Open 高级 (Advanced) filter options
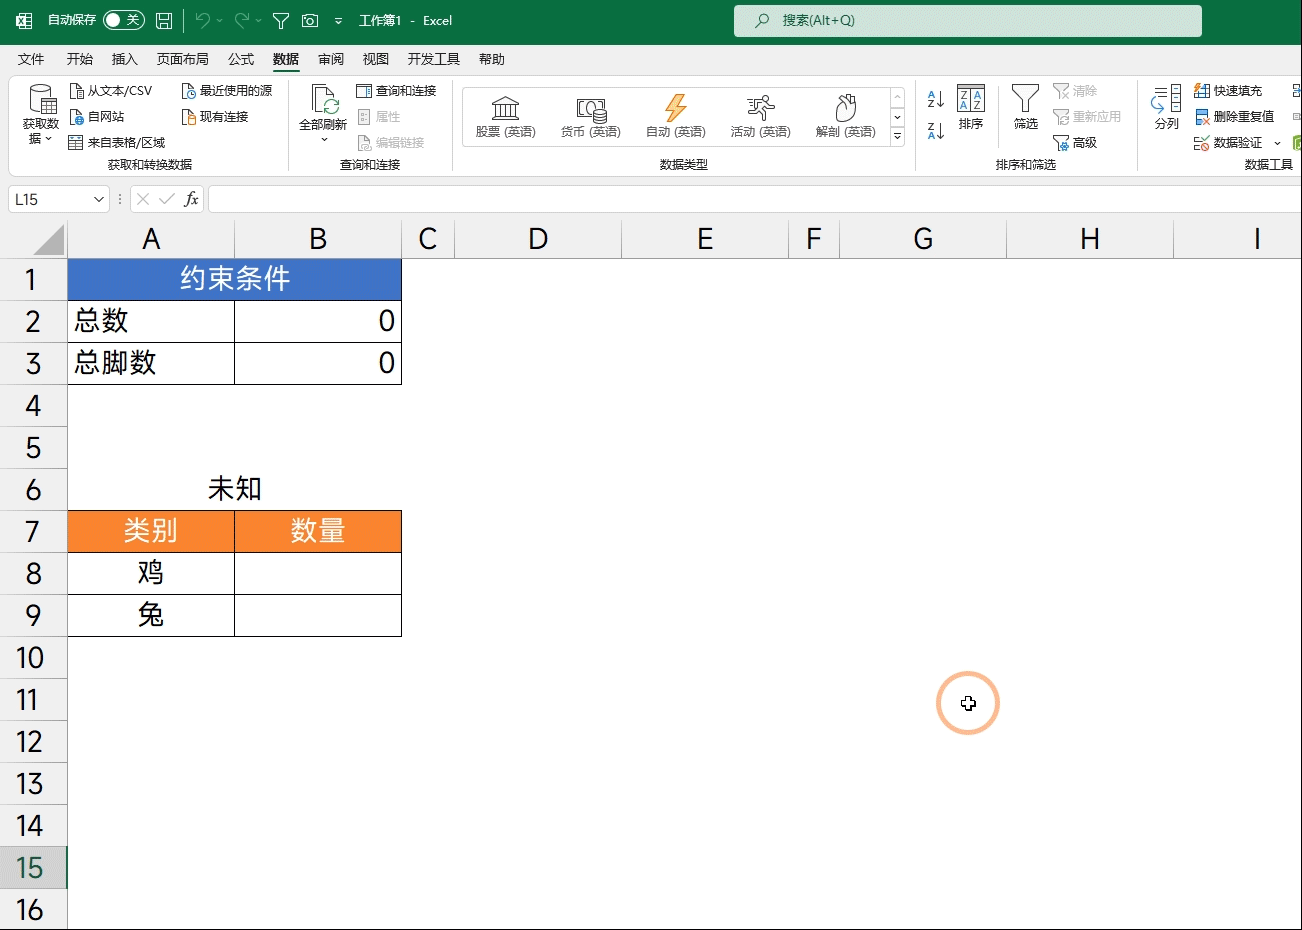 (1076, 142)
